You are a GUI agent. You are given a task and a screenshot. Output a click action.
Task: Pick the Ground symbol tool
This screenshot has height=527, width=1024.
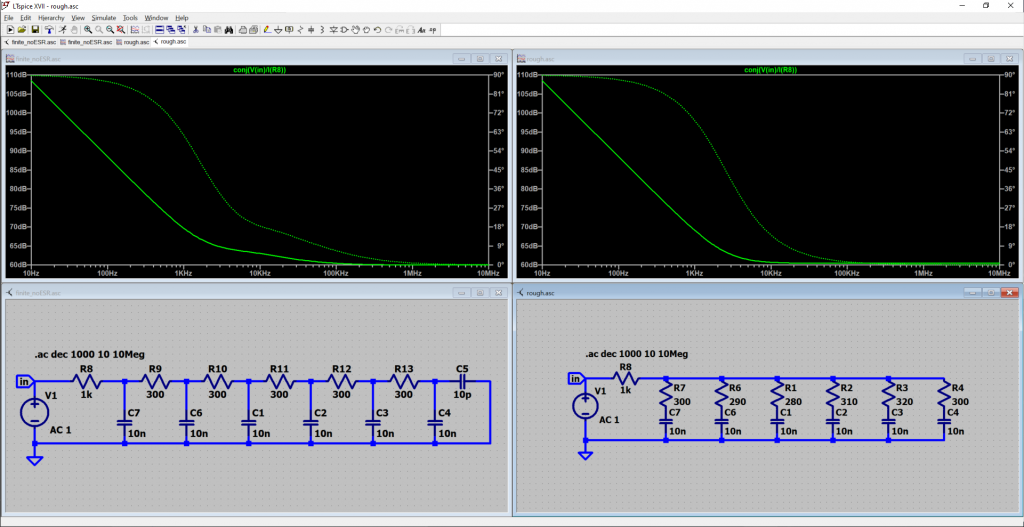[x=279, y=30]
